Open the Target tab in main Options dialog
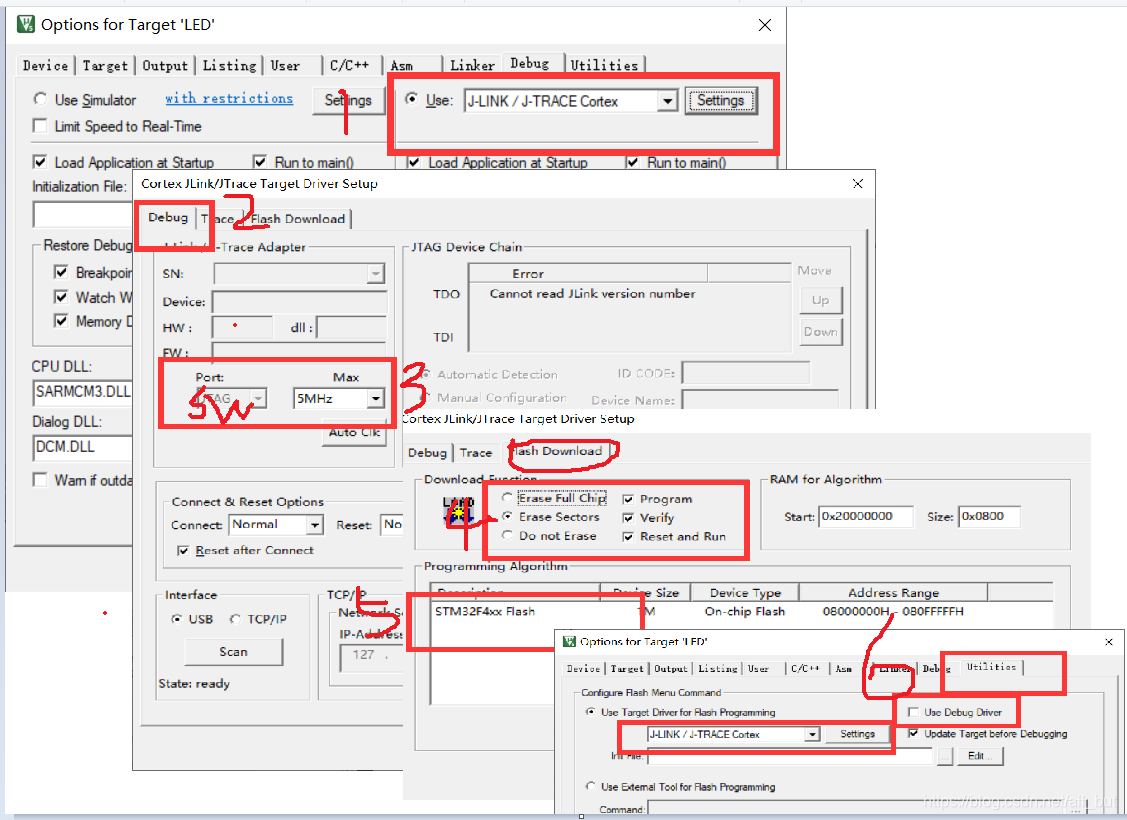The width and height of the screenshot is (1127, 820). tap(105, 65)
